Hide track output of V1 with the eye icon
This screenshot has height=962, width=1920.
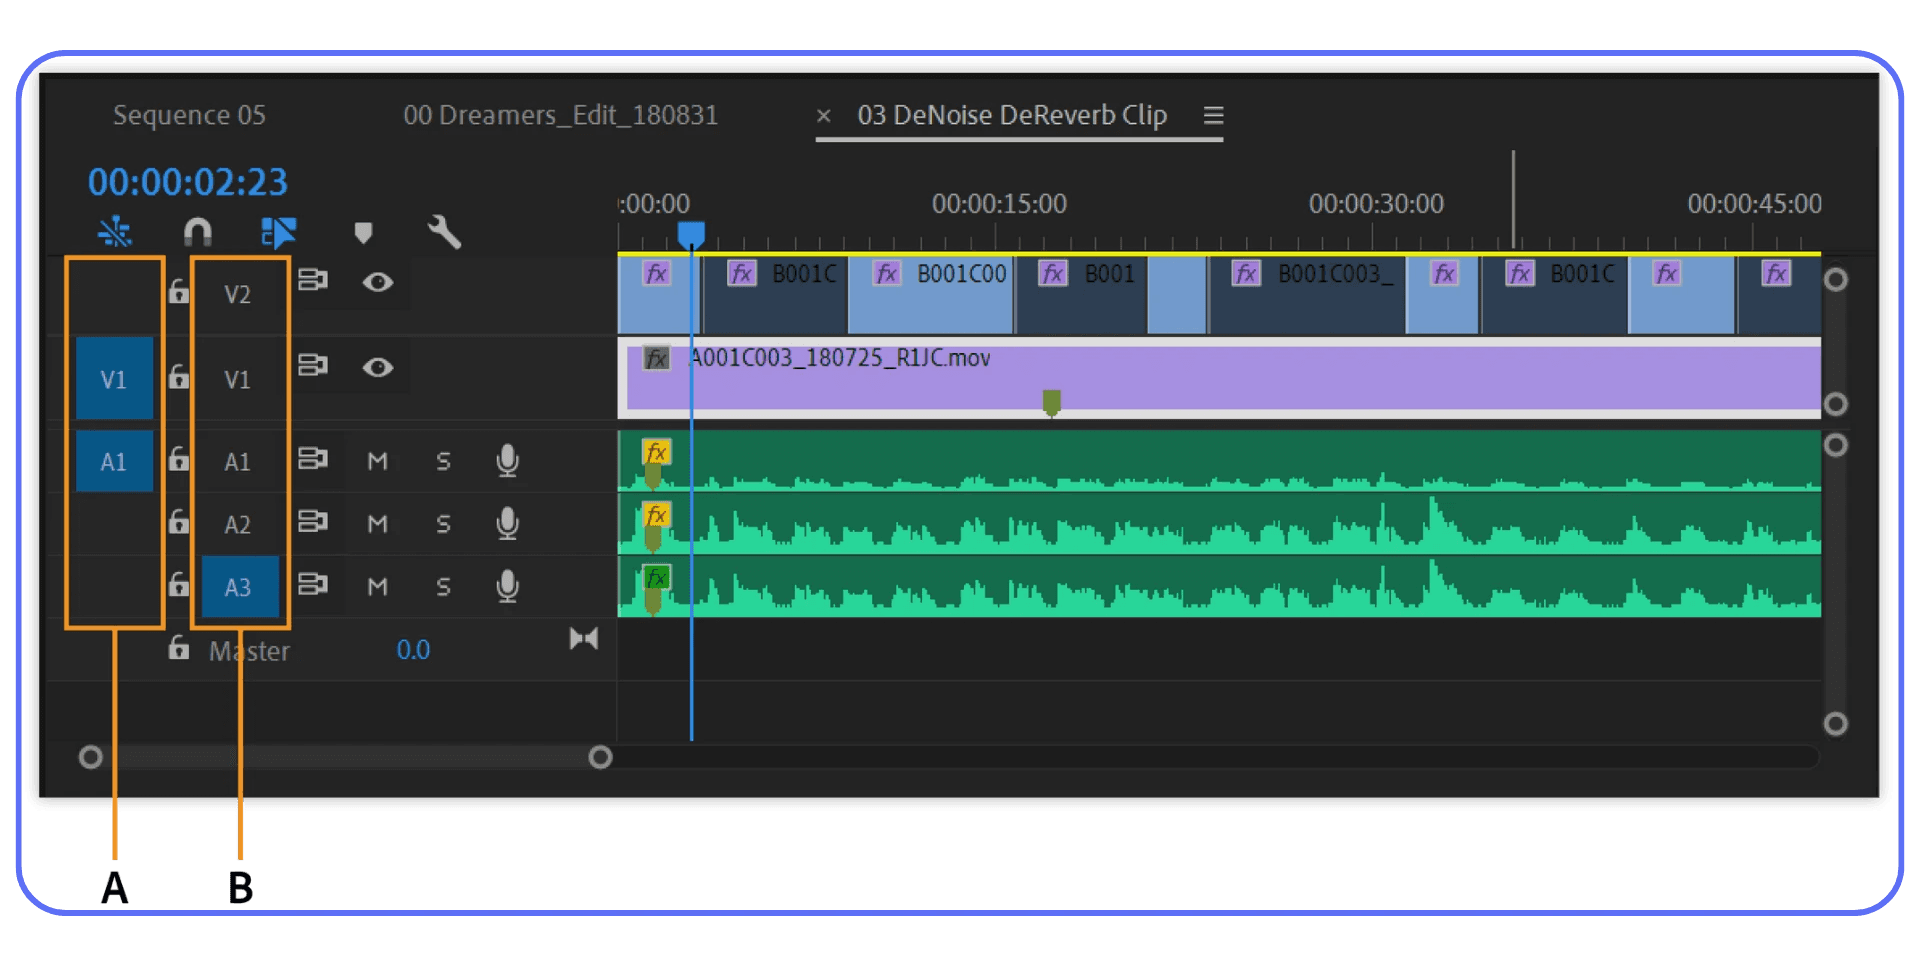pos(377,367)
